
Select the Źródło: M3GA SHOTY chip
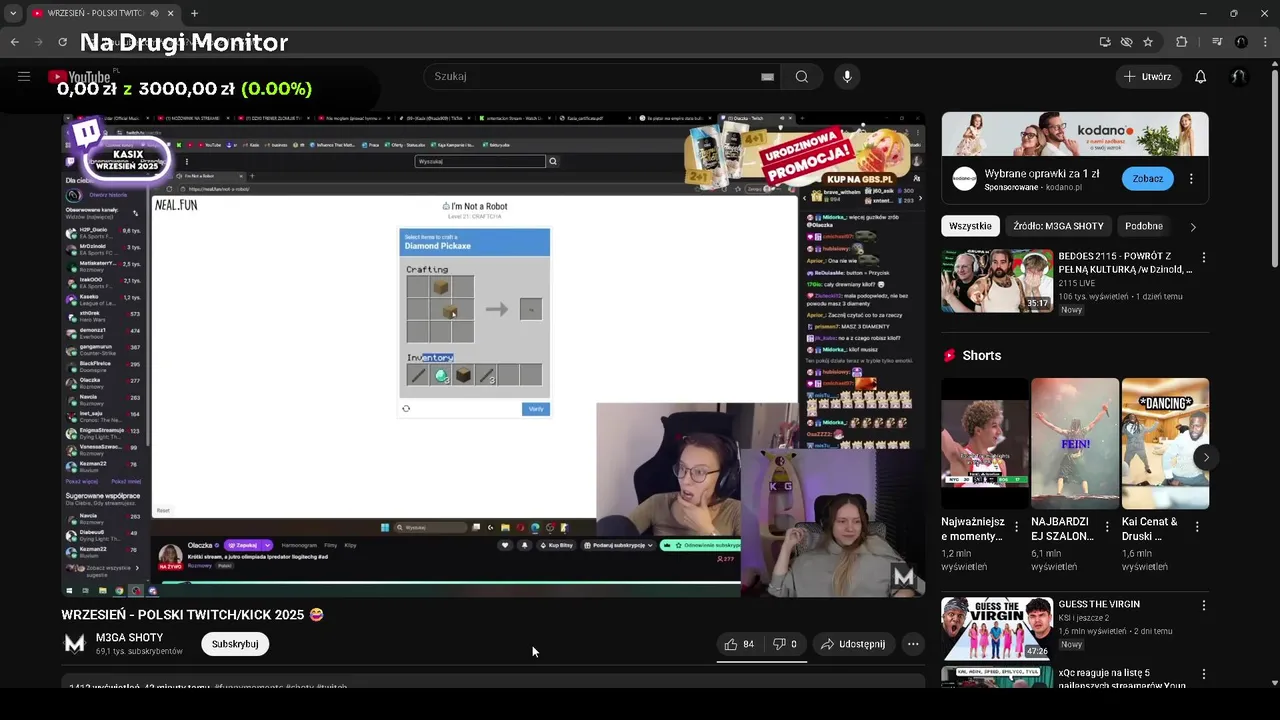click(1058, 226)
